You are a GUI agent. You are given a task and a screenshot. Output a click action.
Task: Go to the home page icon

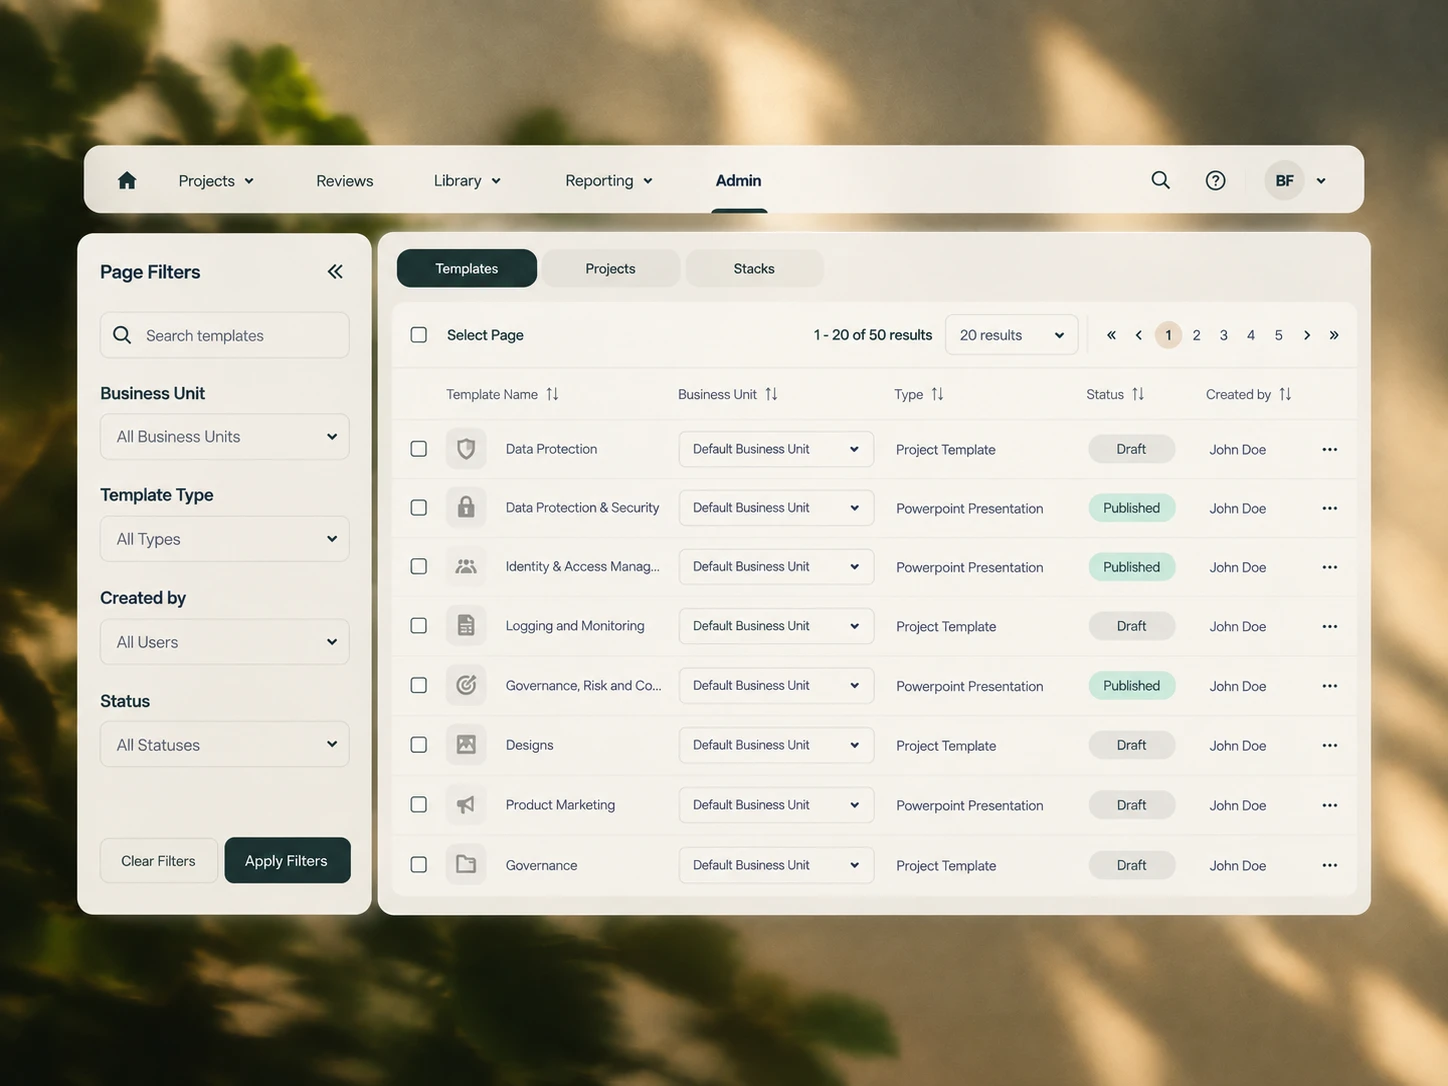(127, 180)
